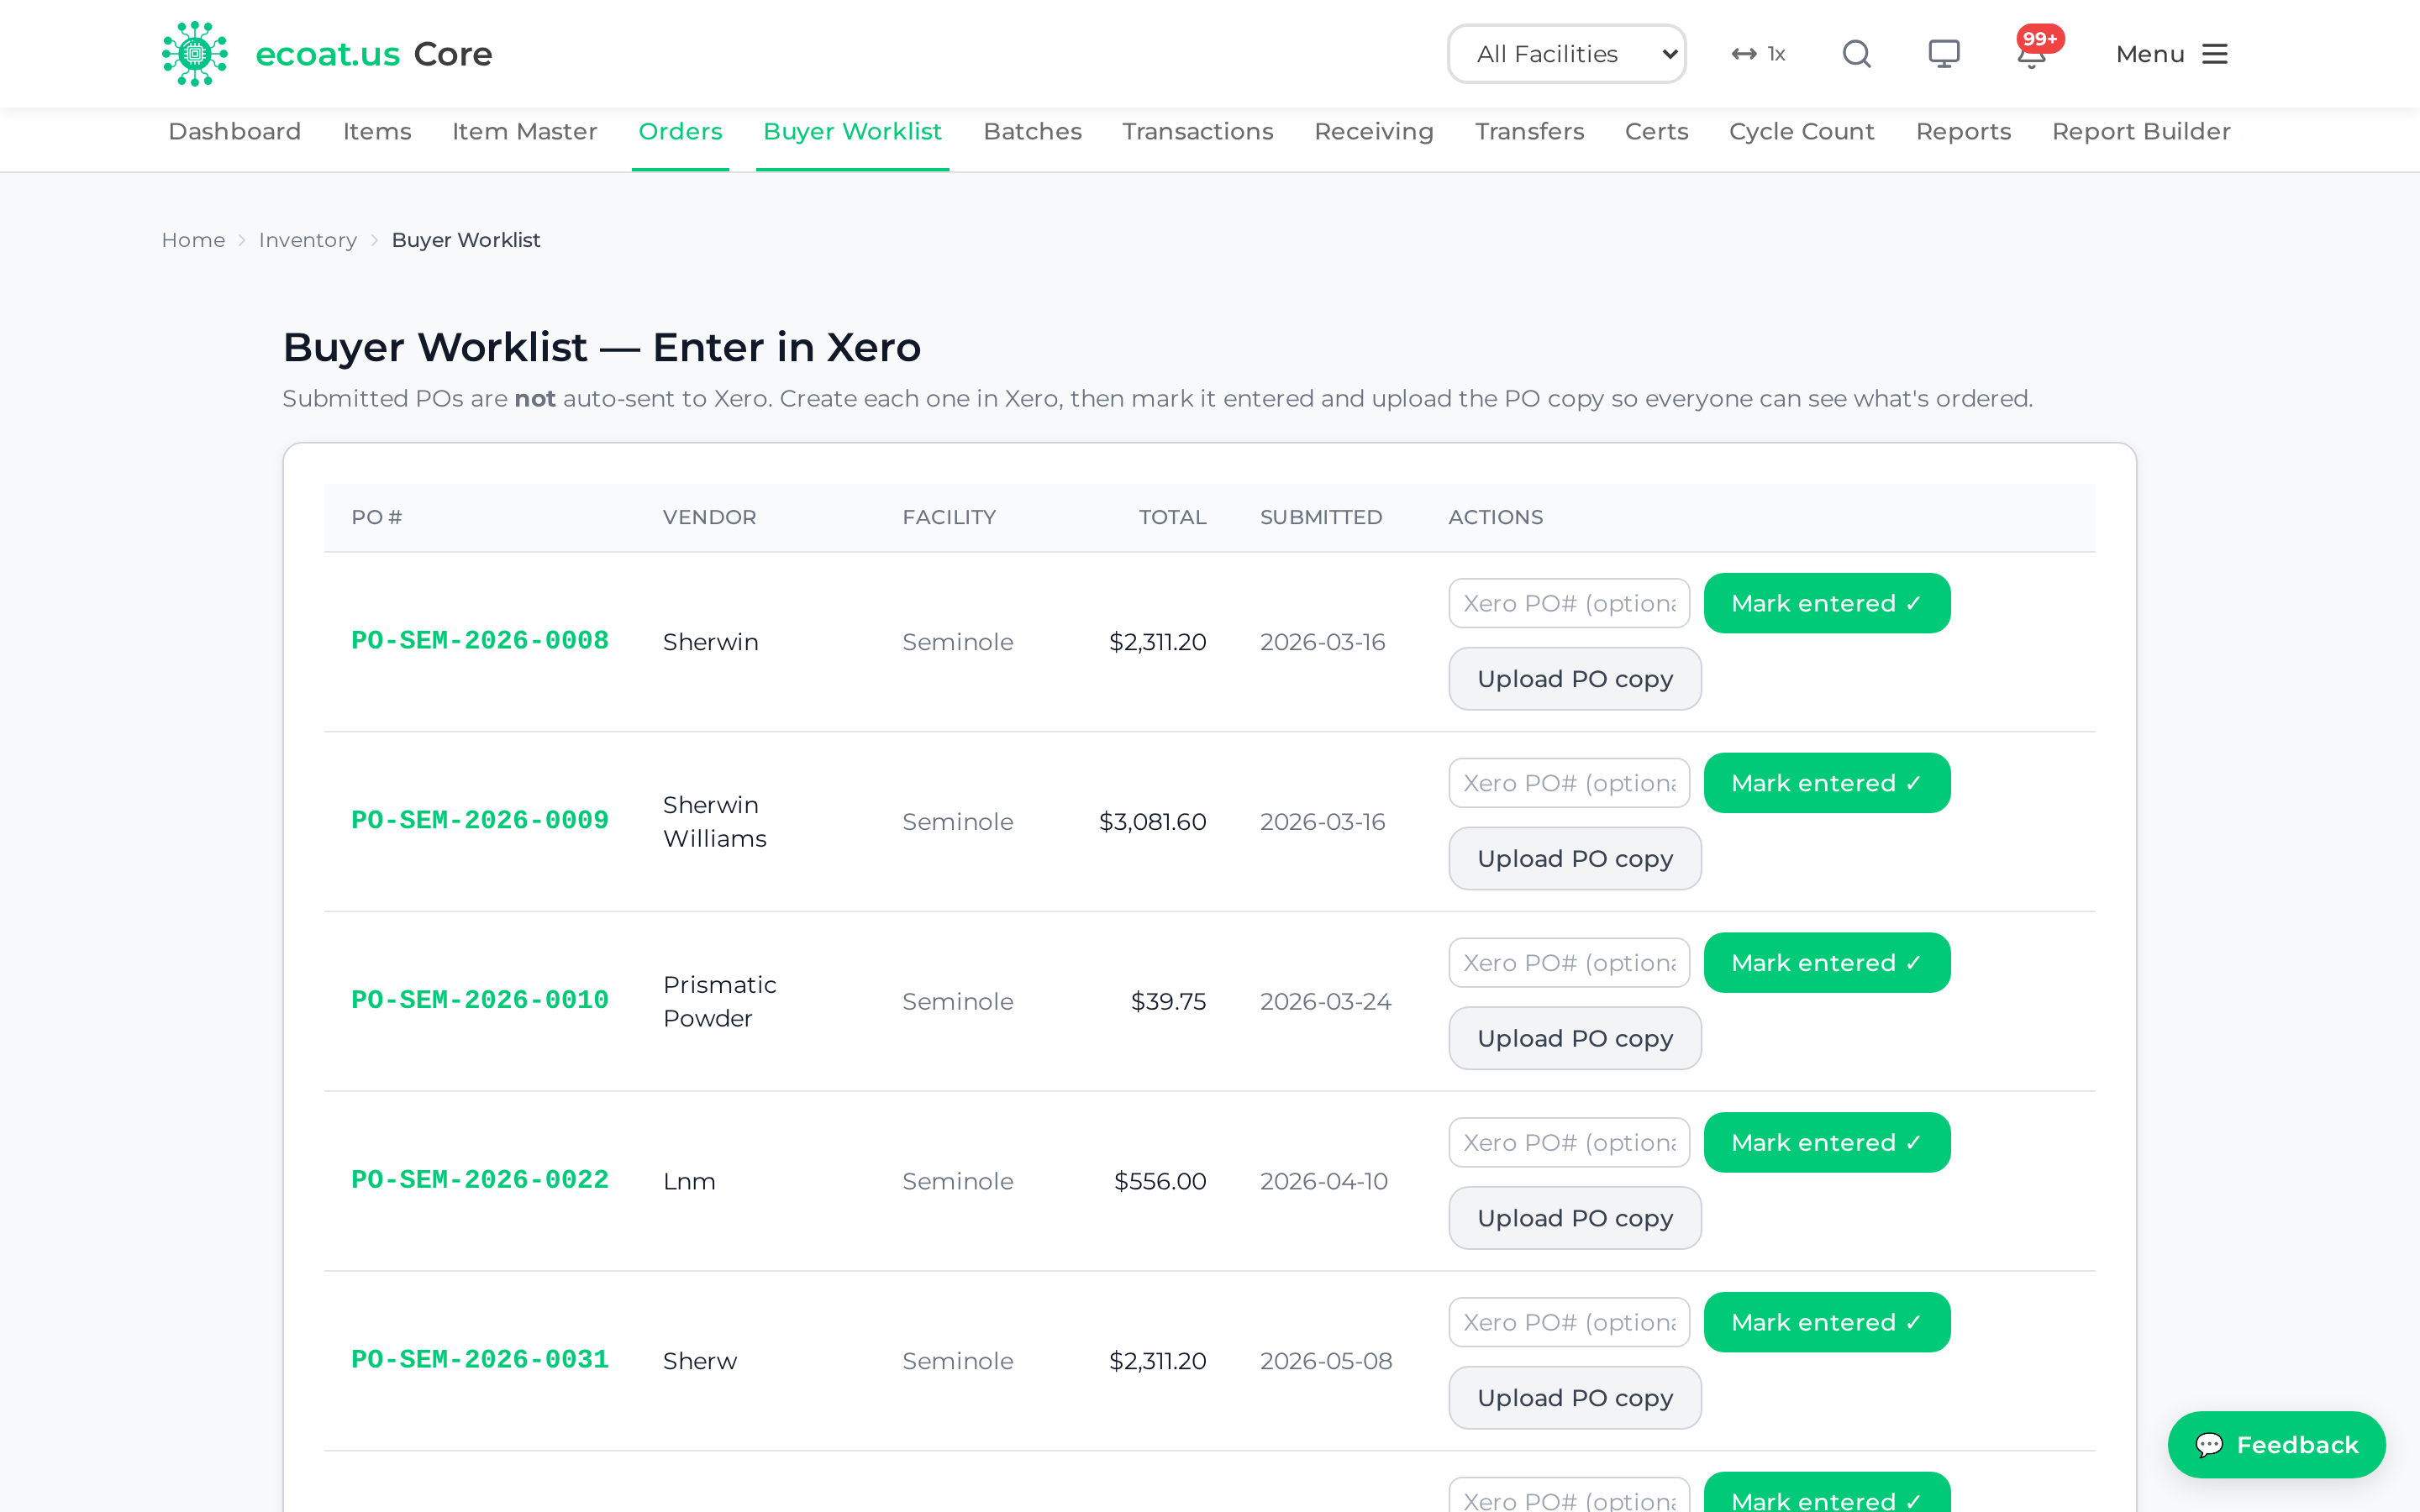The image size is (2420, 1512).
Task: Click the SUBMITTED column header
Action: [x=1321, y=518]
